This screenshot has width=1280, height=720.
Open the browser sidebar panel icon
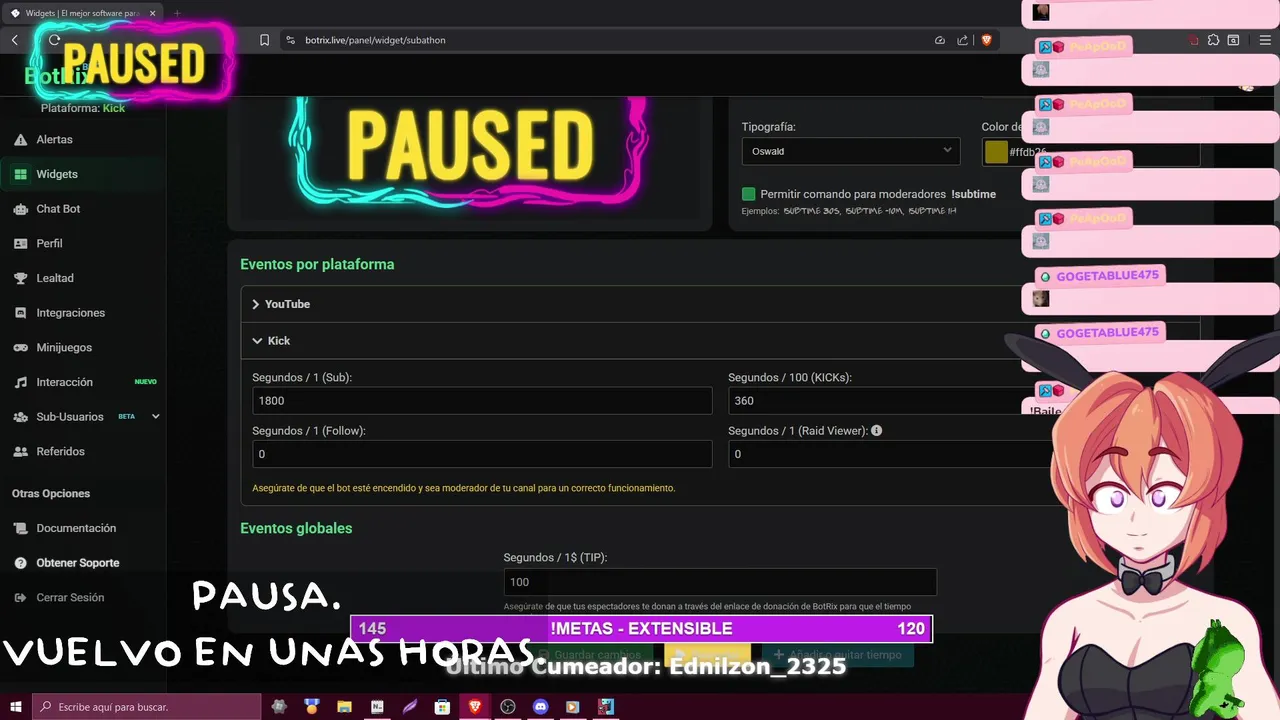click(1233, 40)
